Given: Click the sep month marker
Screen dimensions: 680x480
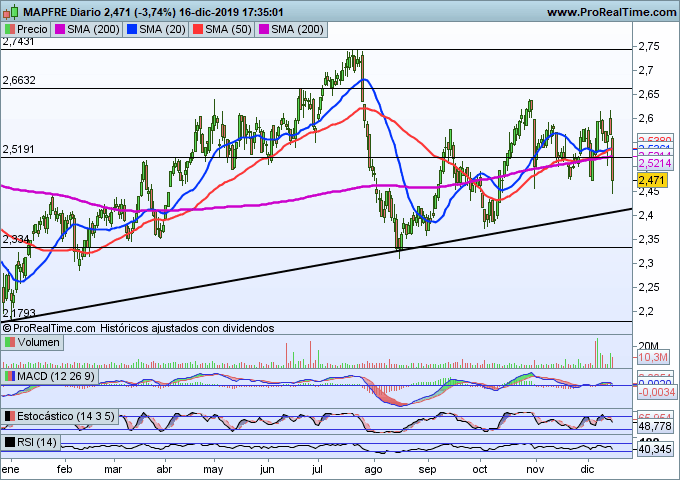Looking at the screenshot, I should pos(427,470).
